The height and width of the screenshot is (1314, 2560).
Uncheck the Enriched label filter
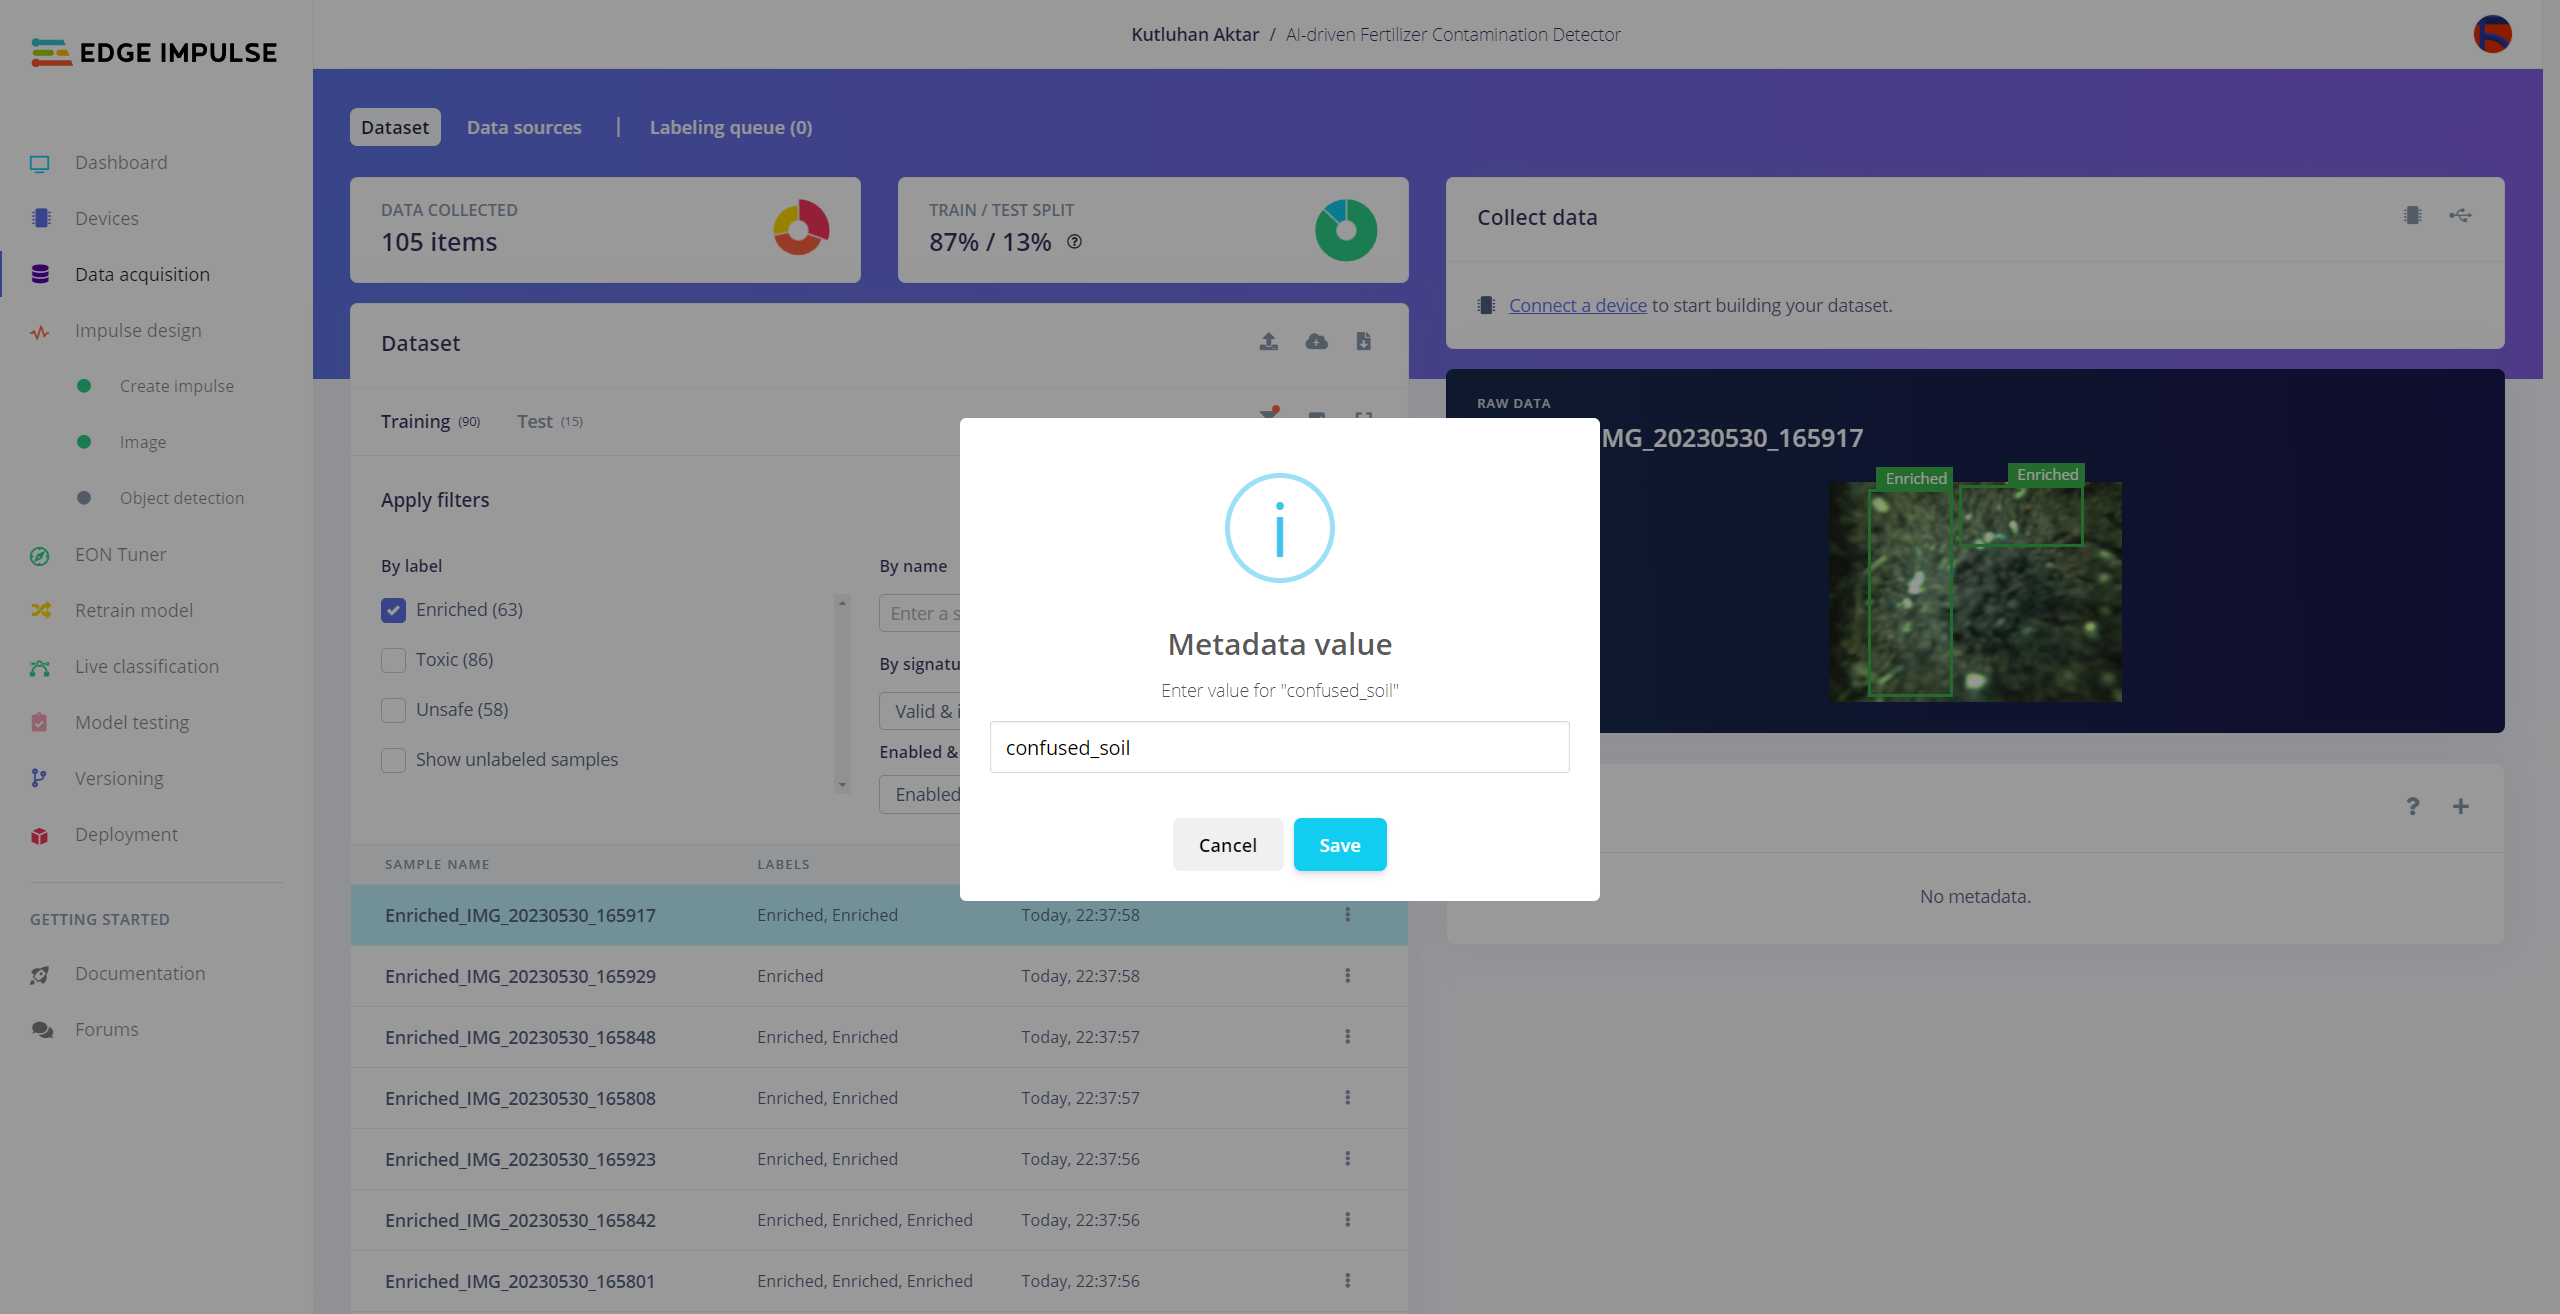393,610
